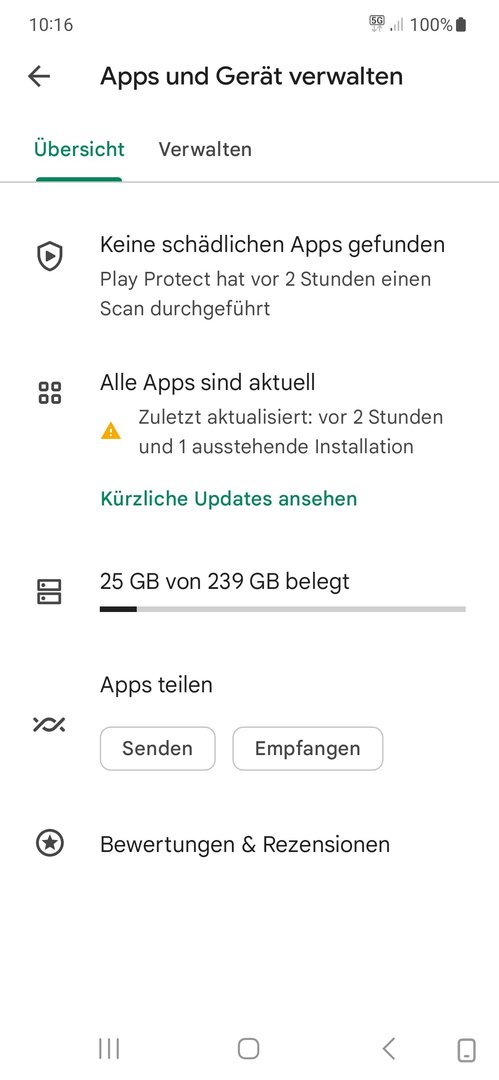
Task: Tap the system back chevron
Action: point(389,1048)
